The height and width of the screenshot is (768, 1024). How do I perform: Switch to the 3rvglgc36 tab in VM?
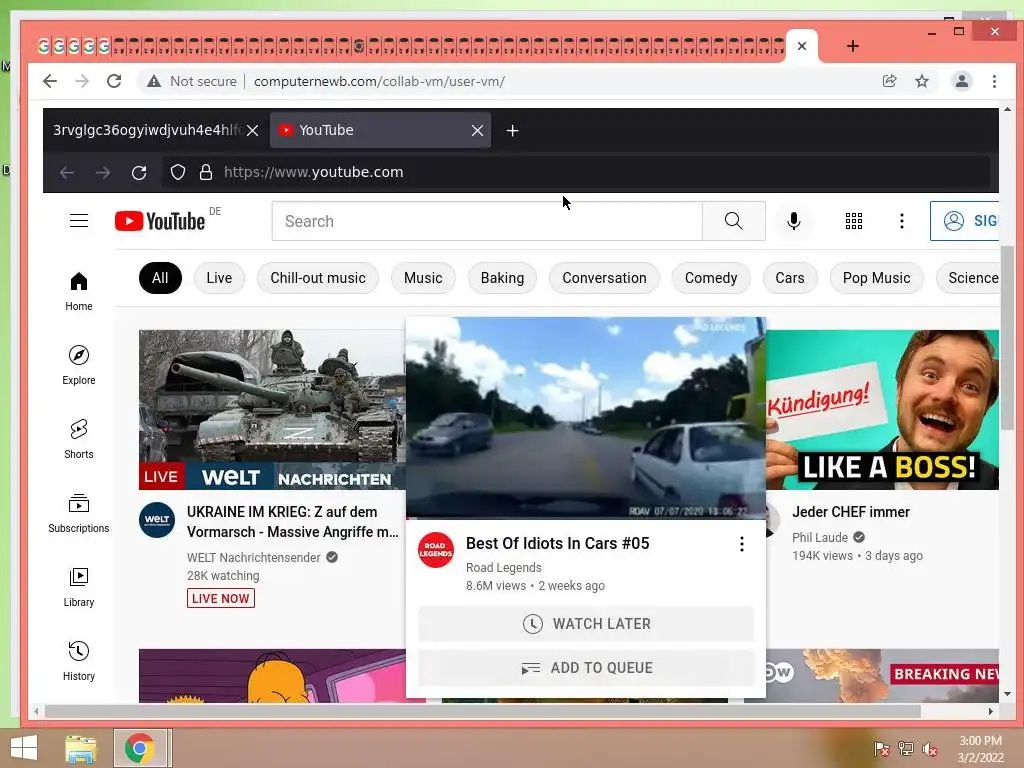tap(148, 131)
